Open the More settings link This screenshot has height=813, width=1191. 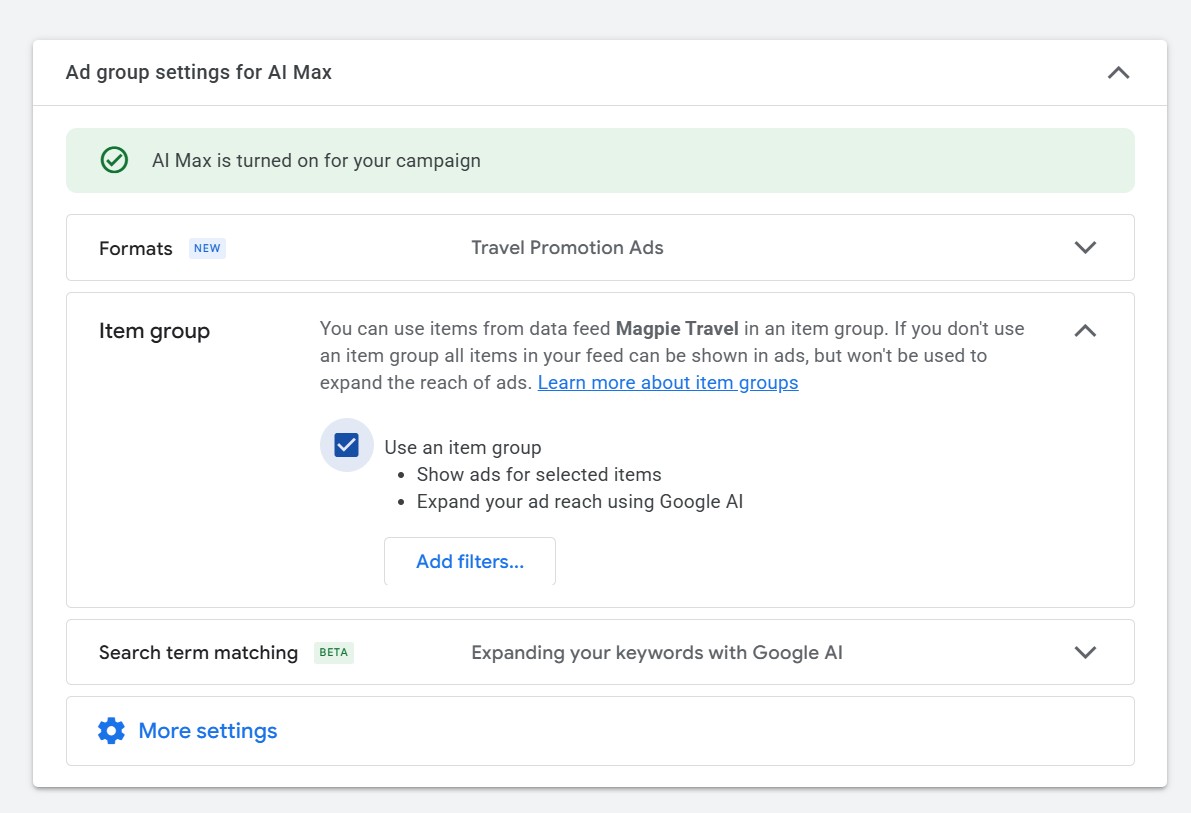pyautogui.click(x=207, y=731)
